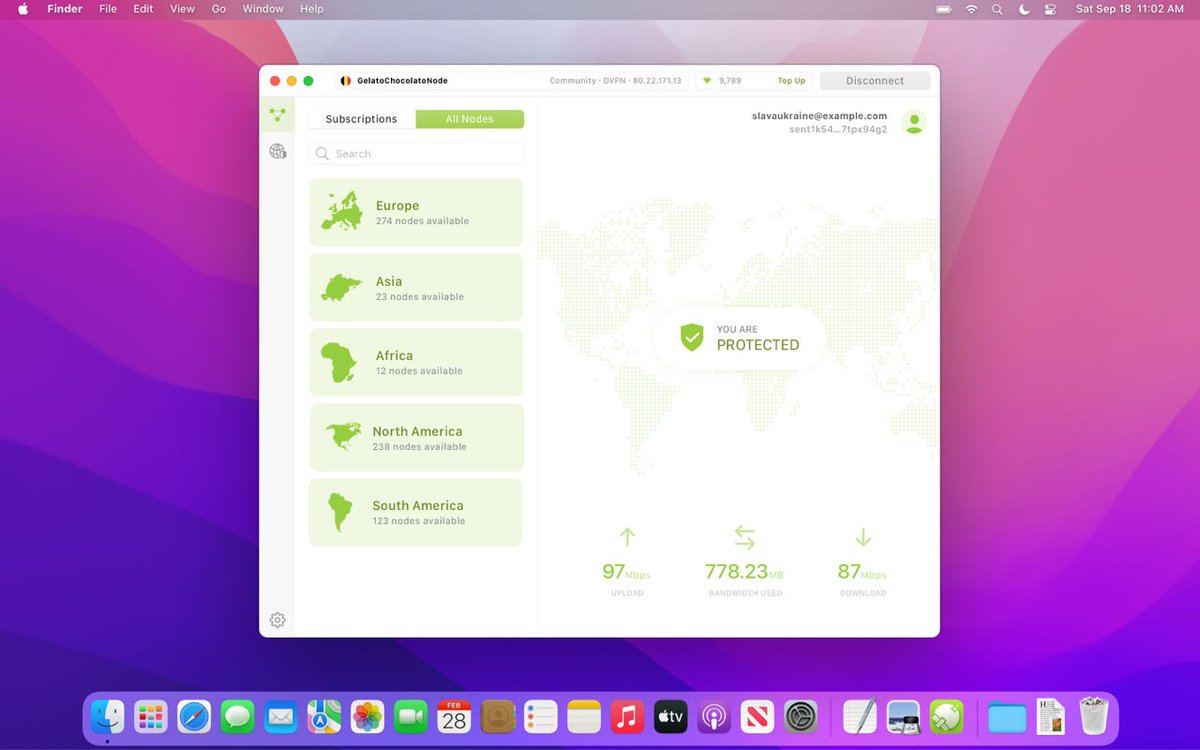Open the Window menu in menu bar
1200x750 pixels.
[262, 8]
